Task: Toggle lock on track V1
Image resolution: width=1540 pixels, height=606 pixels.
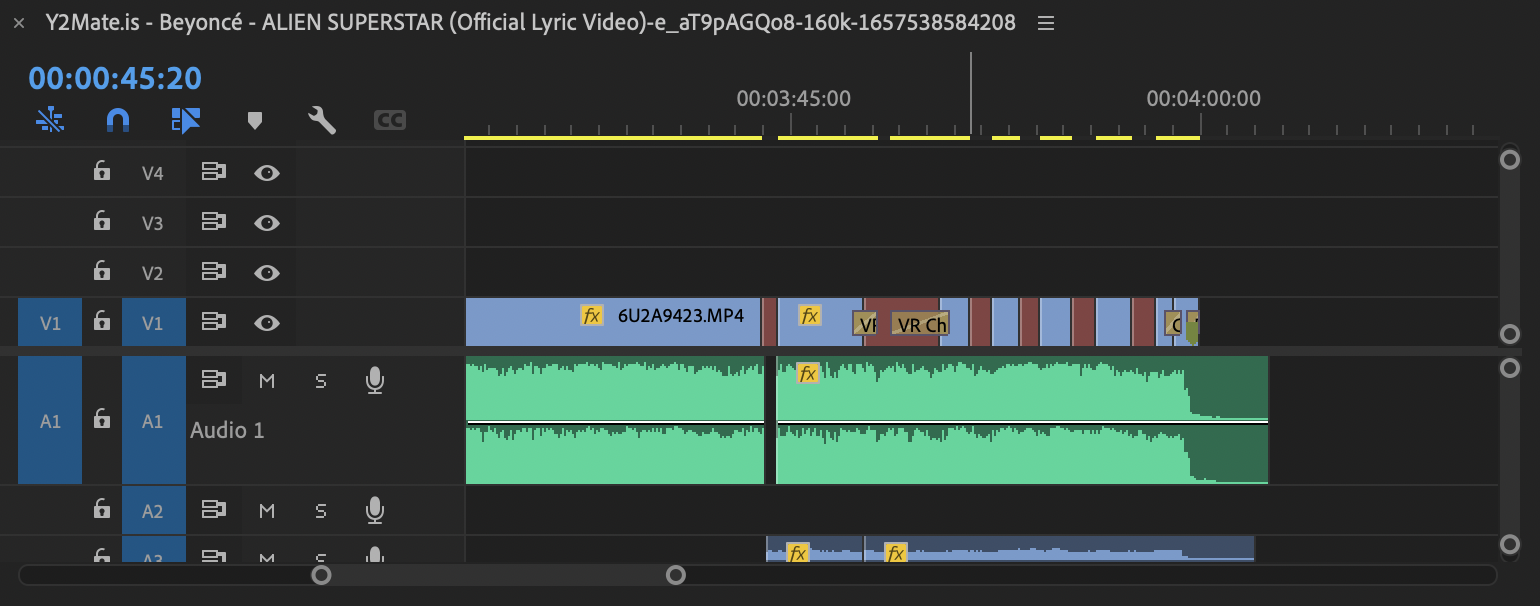Action: (101, 321)
